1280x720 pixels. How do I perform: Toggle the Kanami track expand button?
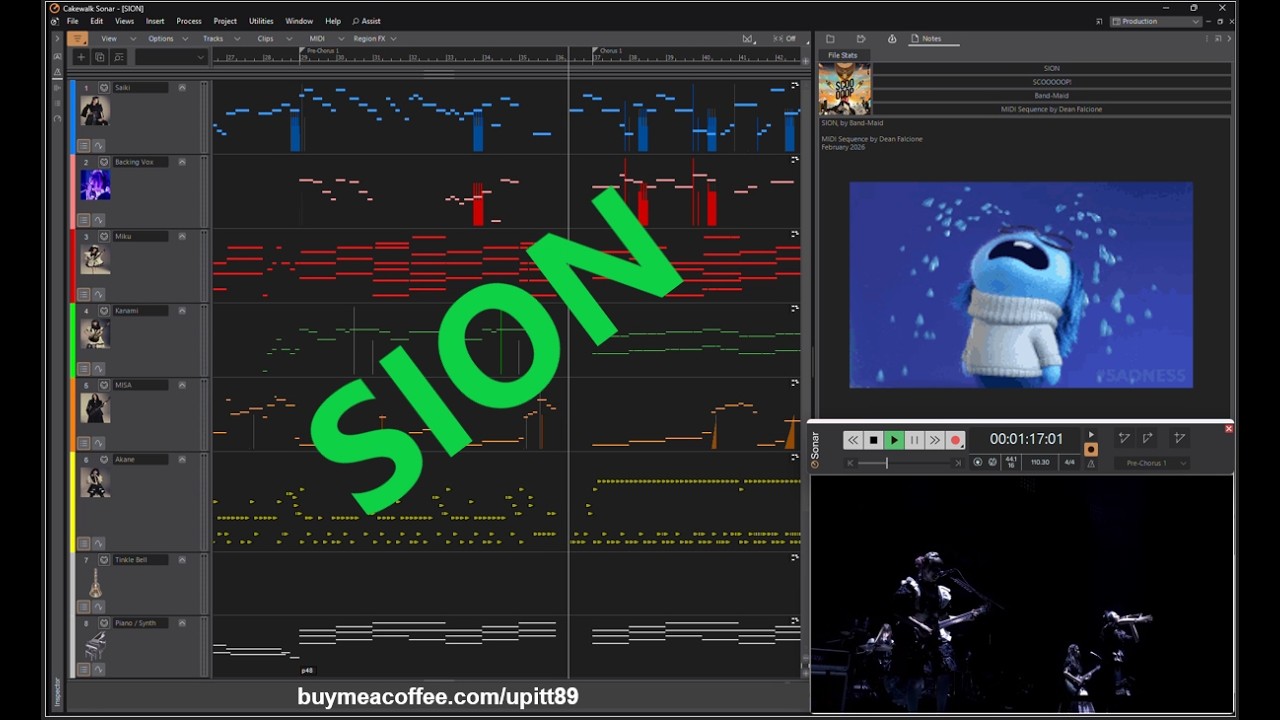(x=182, y=310)
